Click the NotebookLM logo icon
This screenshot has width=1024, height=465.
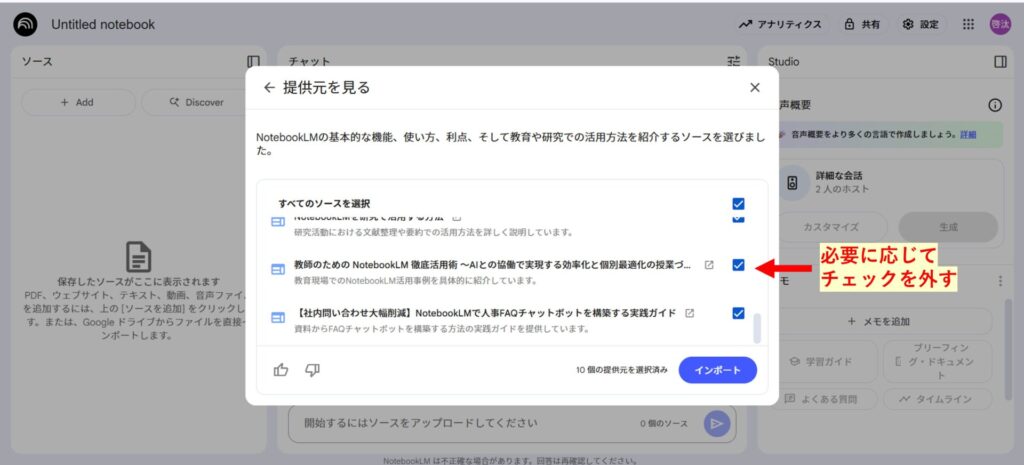pos(25,24)
